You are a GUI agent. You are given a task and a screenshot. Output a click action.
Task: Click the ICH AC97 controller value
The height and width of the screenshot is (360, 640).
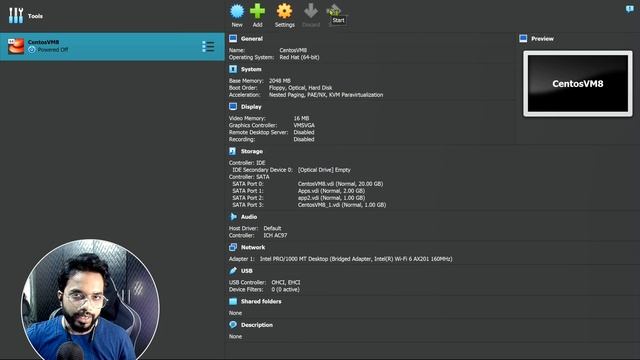[x=275, y=236]
